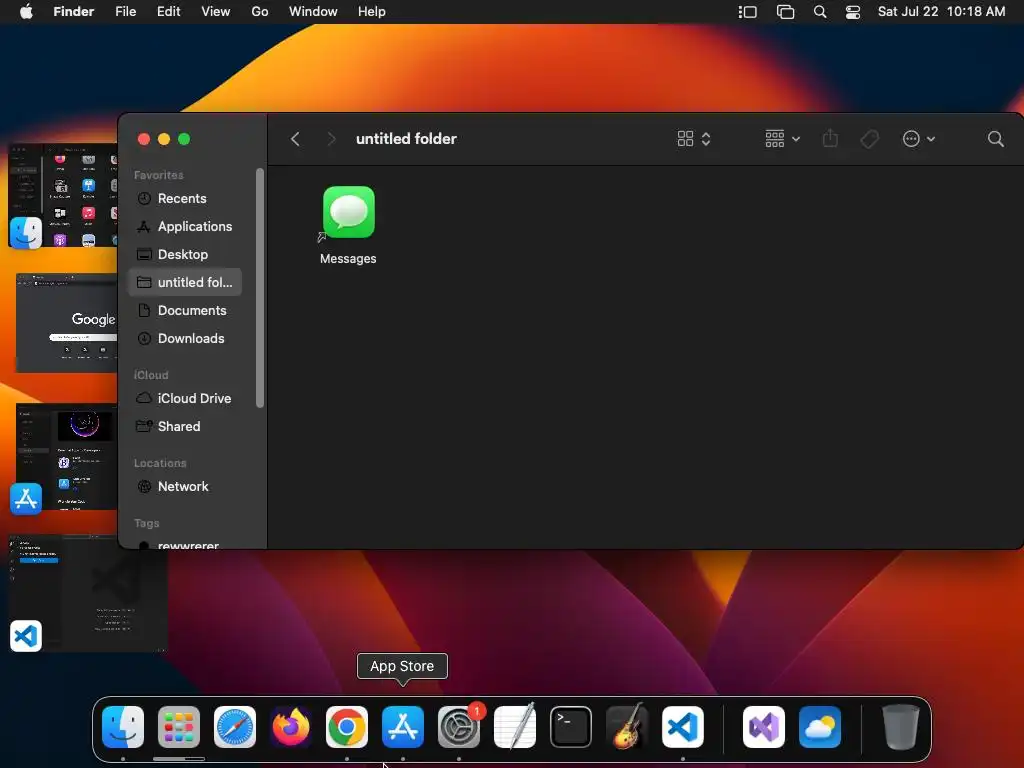Select untitled folder in the sidebar

point(185,282)
